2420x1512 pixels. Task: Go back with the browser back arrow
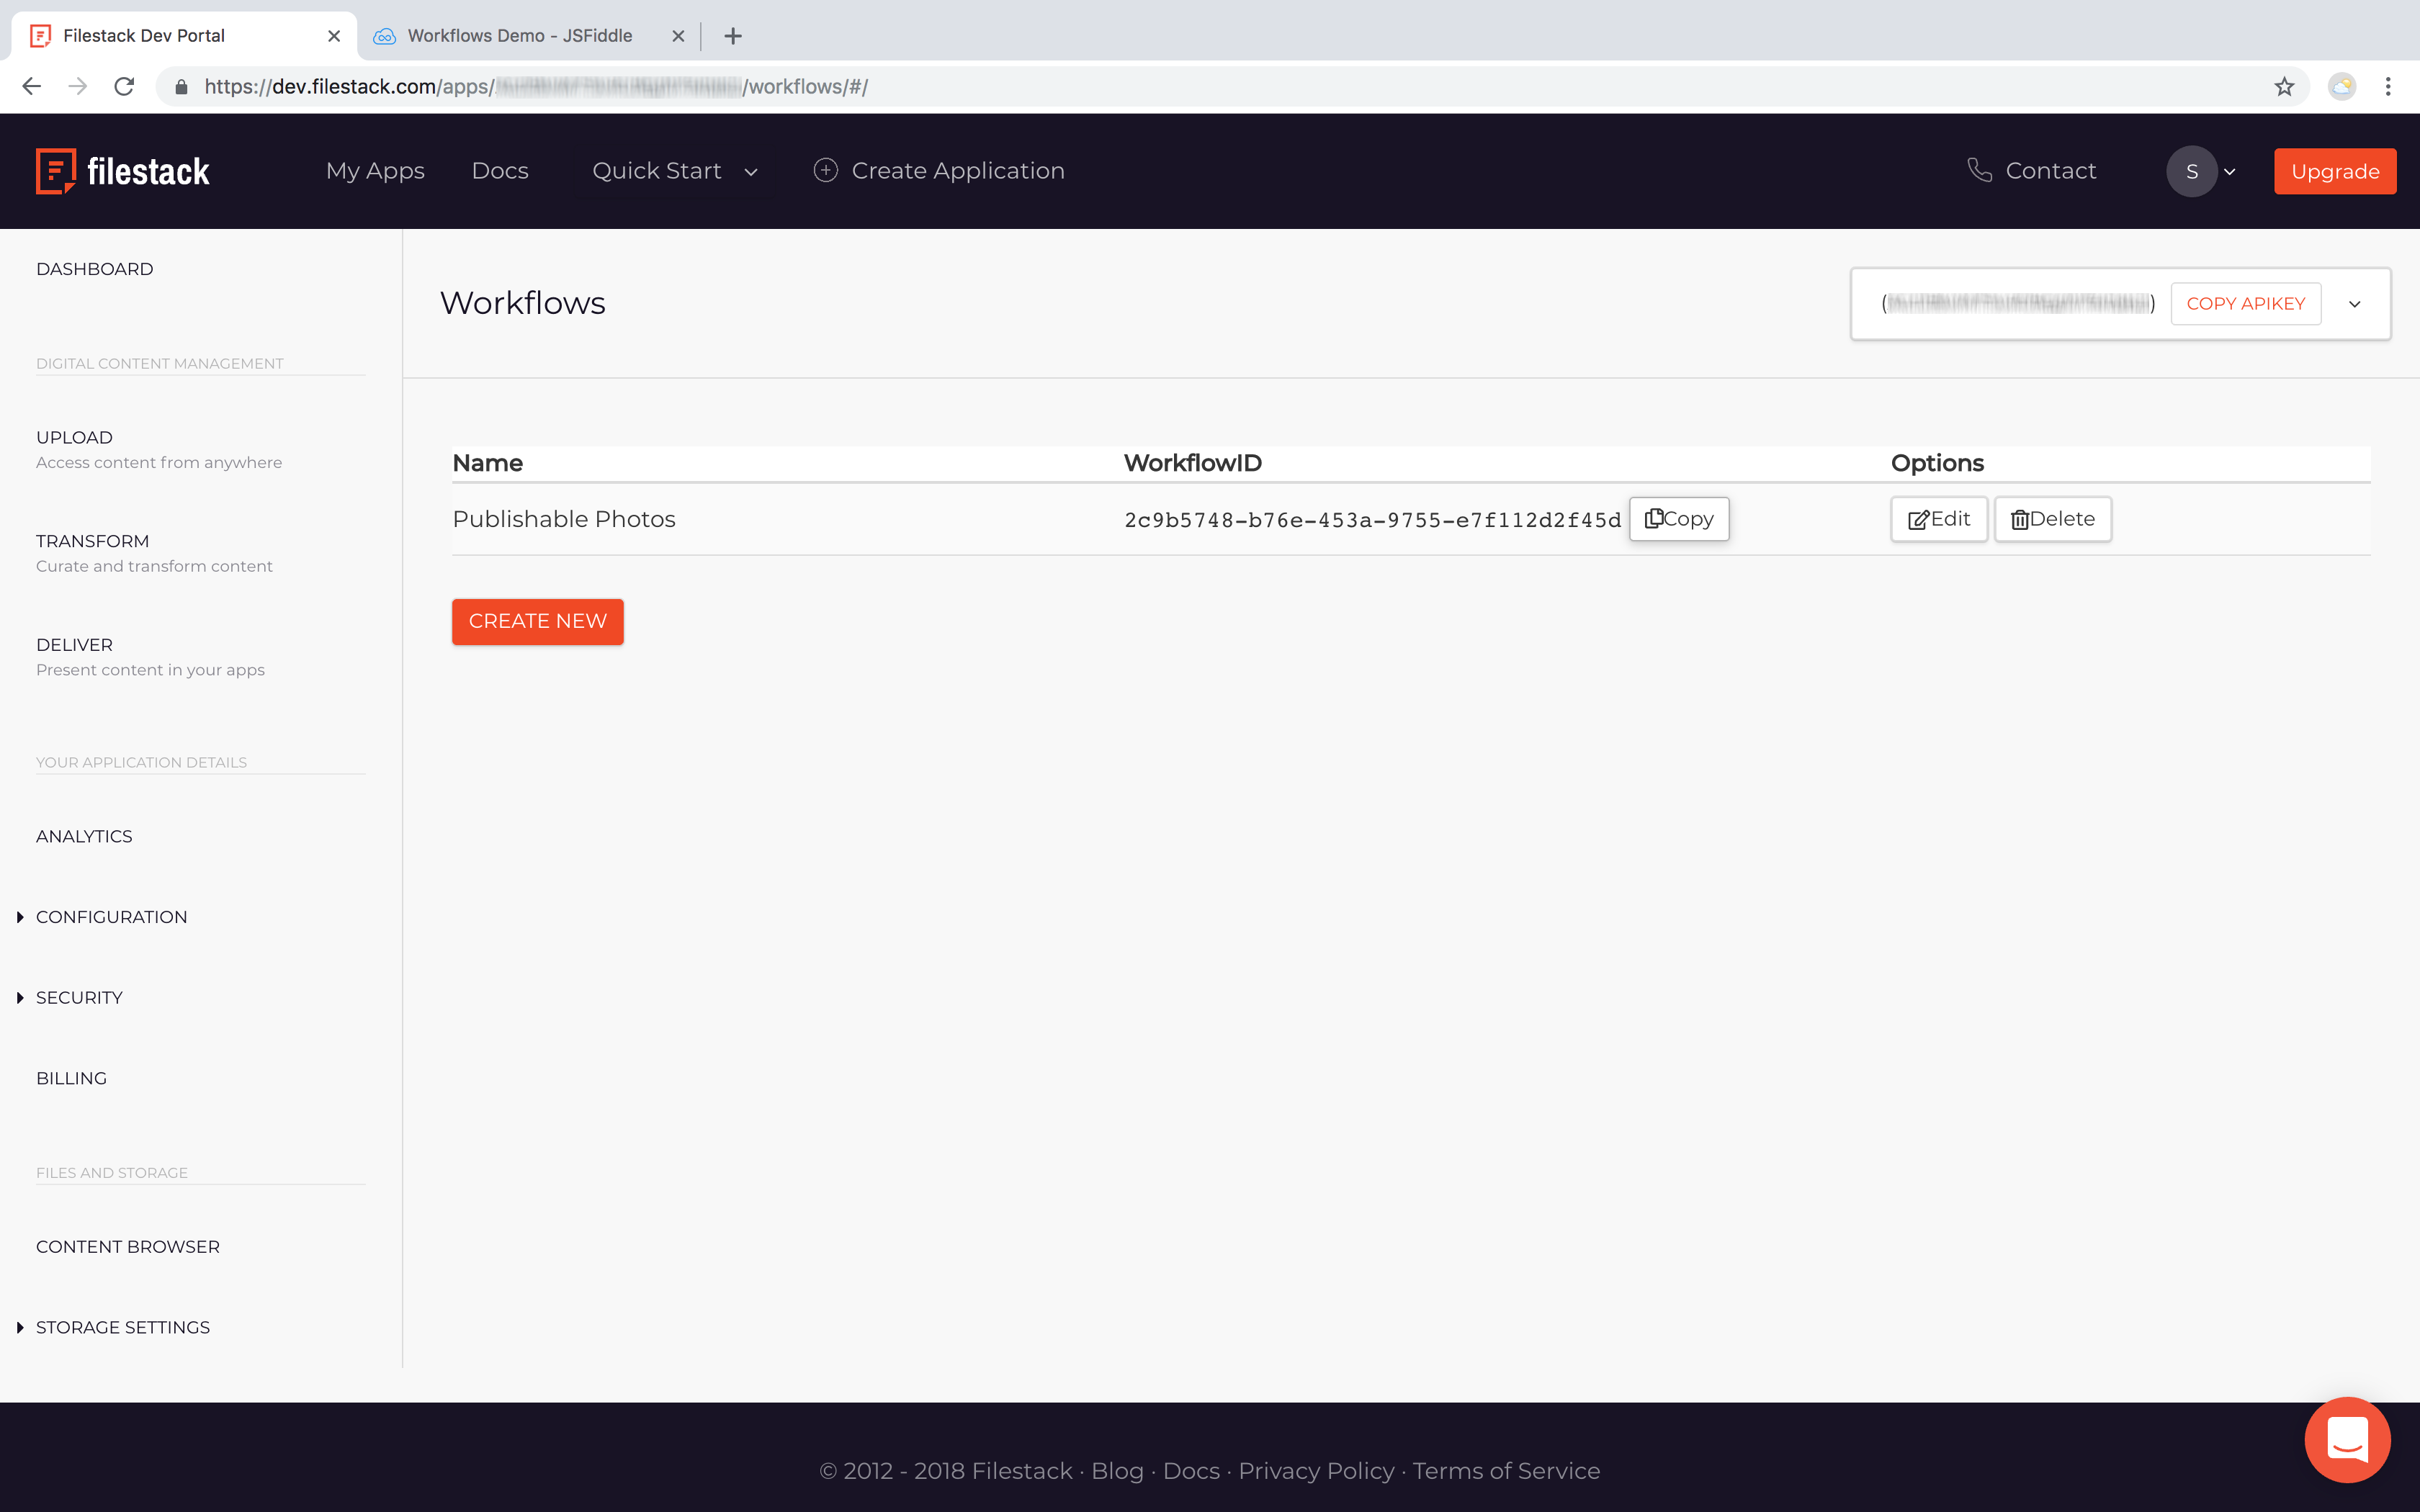tap(32, 87)
